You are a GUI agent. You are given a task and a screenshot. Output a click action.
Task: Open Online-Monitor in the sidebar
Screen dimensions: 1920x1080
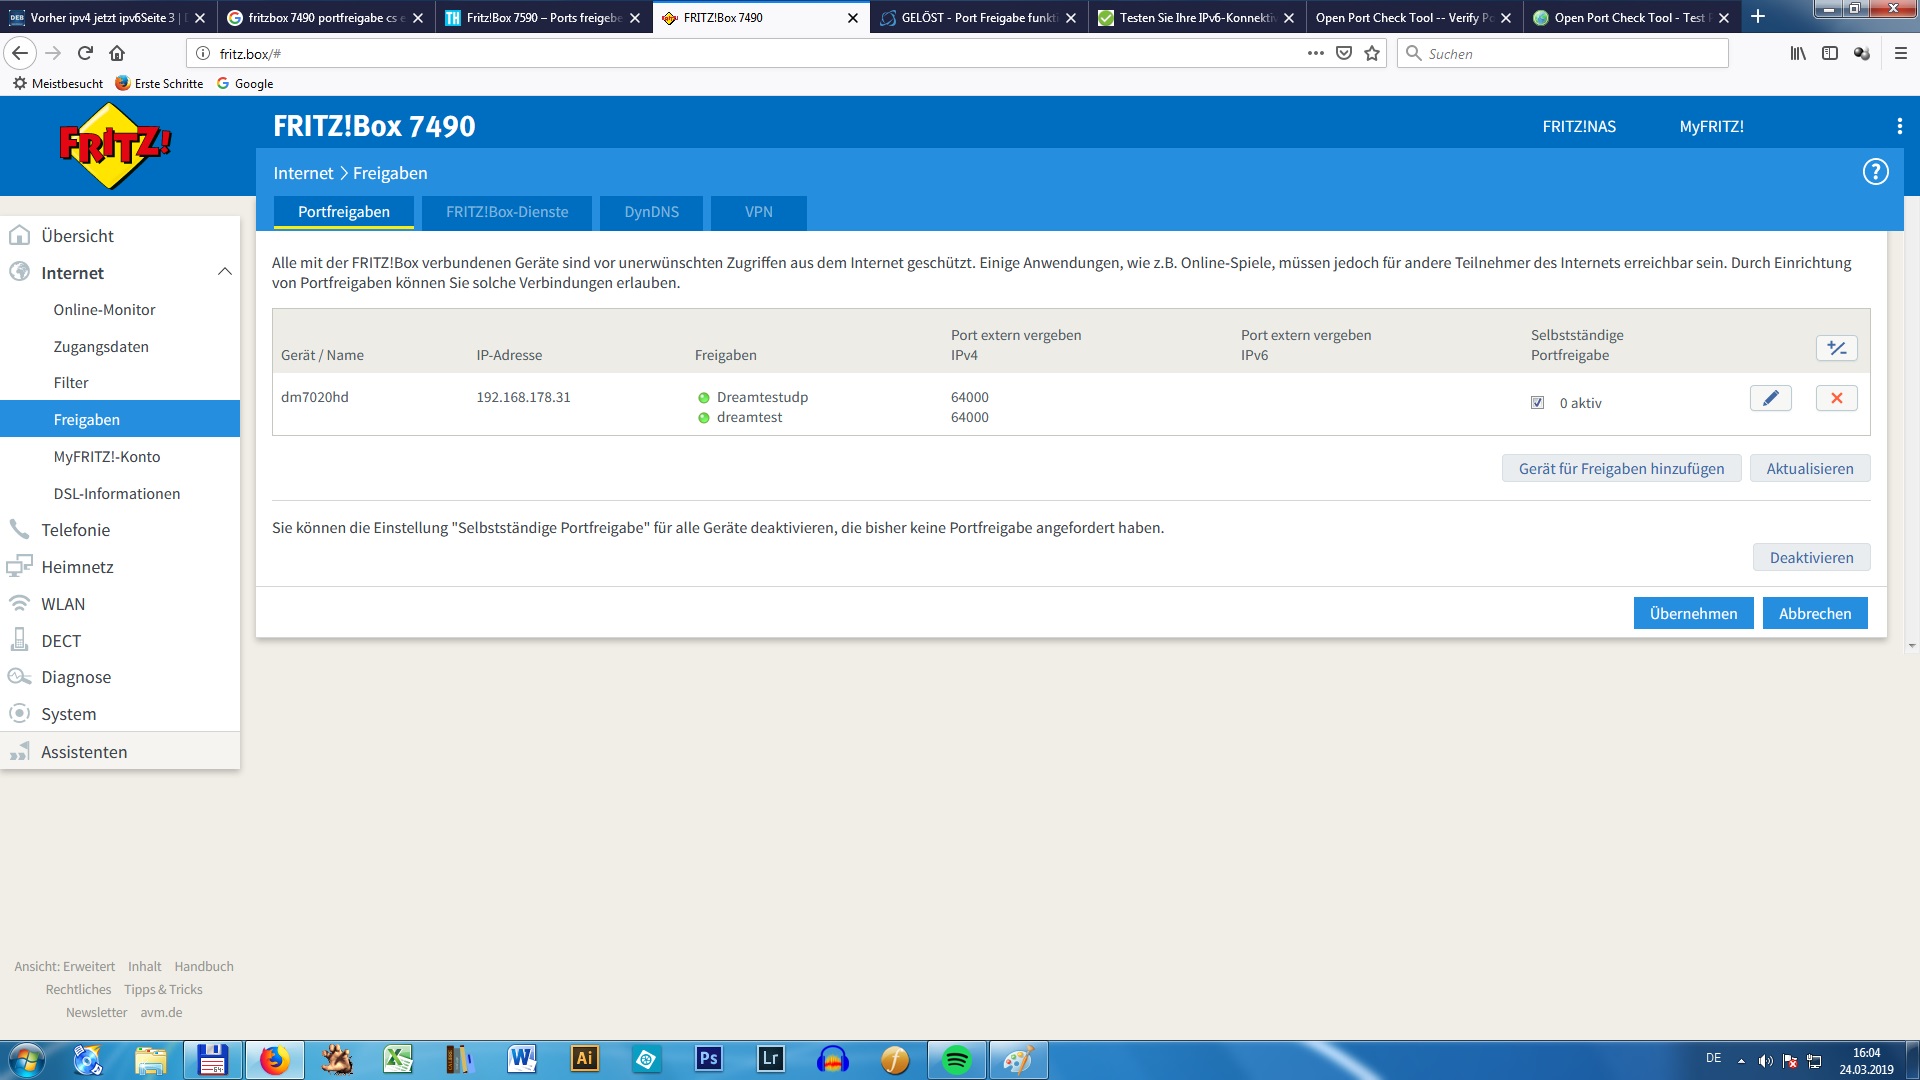pyautogui.click(x=104, y=310)
